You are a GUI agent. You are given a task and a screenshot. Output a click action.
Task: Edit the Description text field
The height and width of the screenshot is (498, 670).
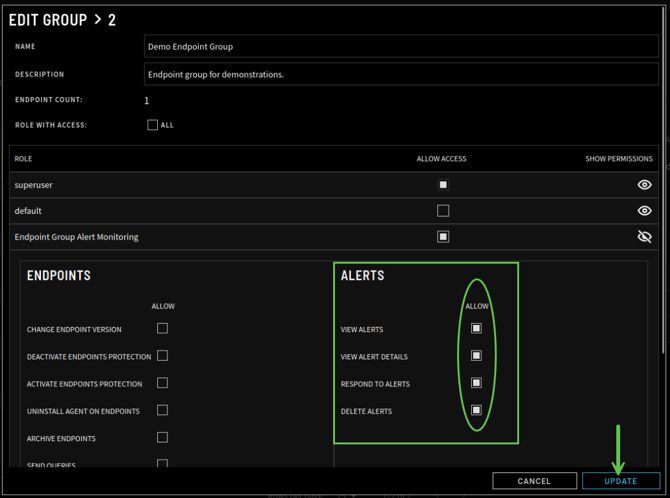[x=400, y=74]
